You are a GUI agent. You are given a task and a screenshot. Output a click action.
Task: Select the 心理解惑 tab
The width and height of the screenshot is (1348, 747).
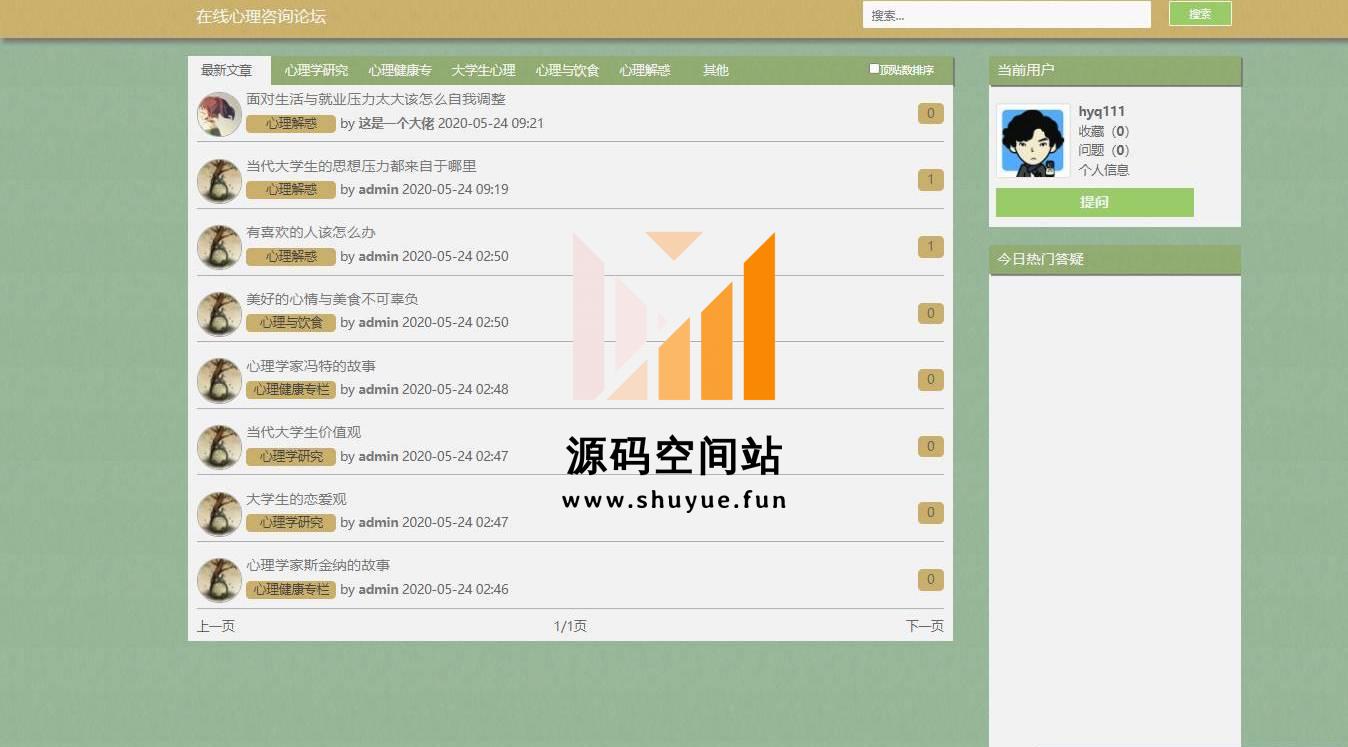click(645, 70)
